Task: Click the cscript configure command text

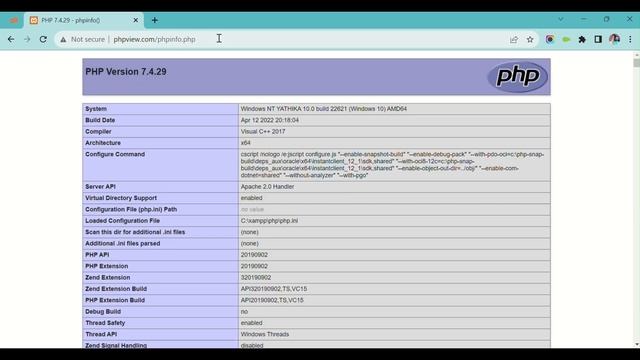Action: pyautogui.click(x=392, y=165)
